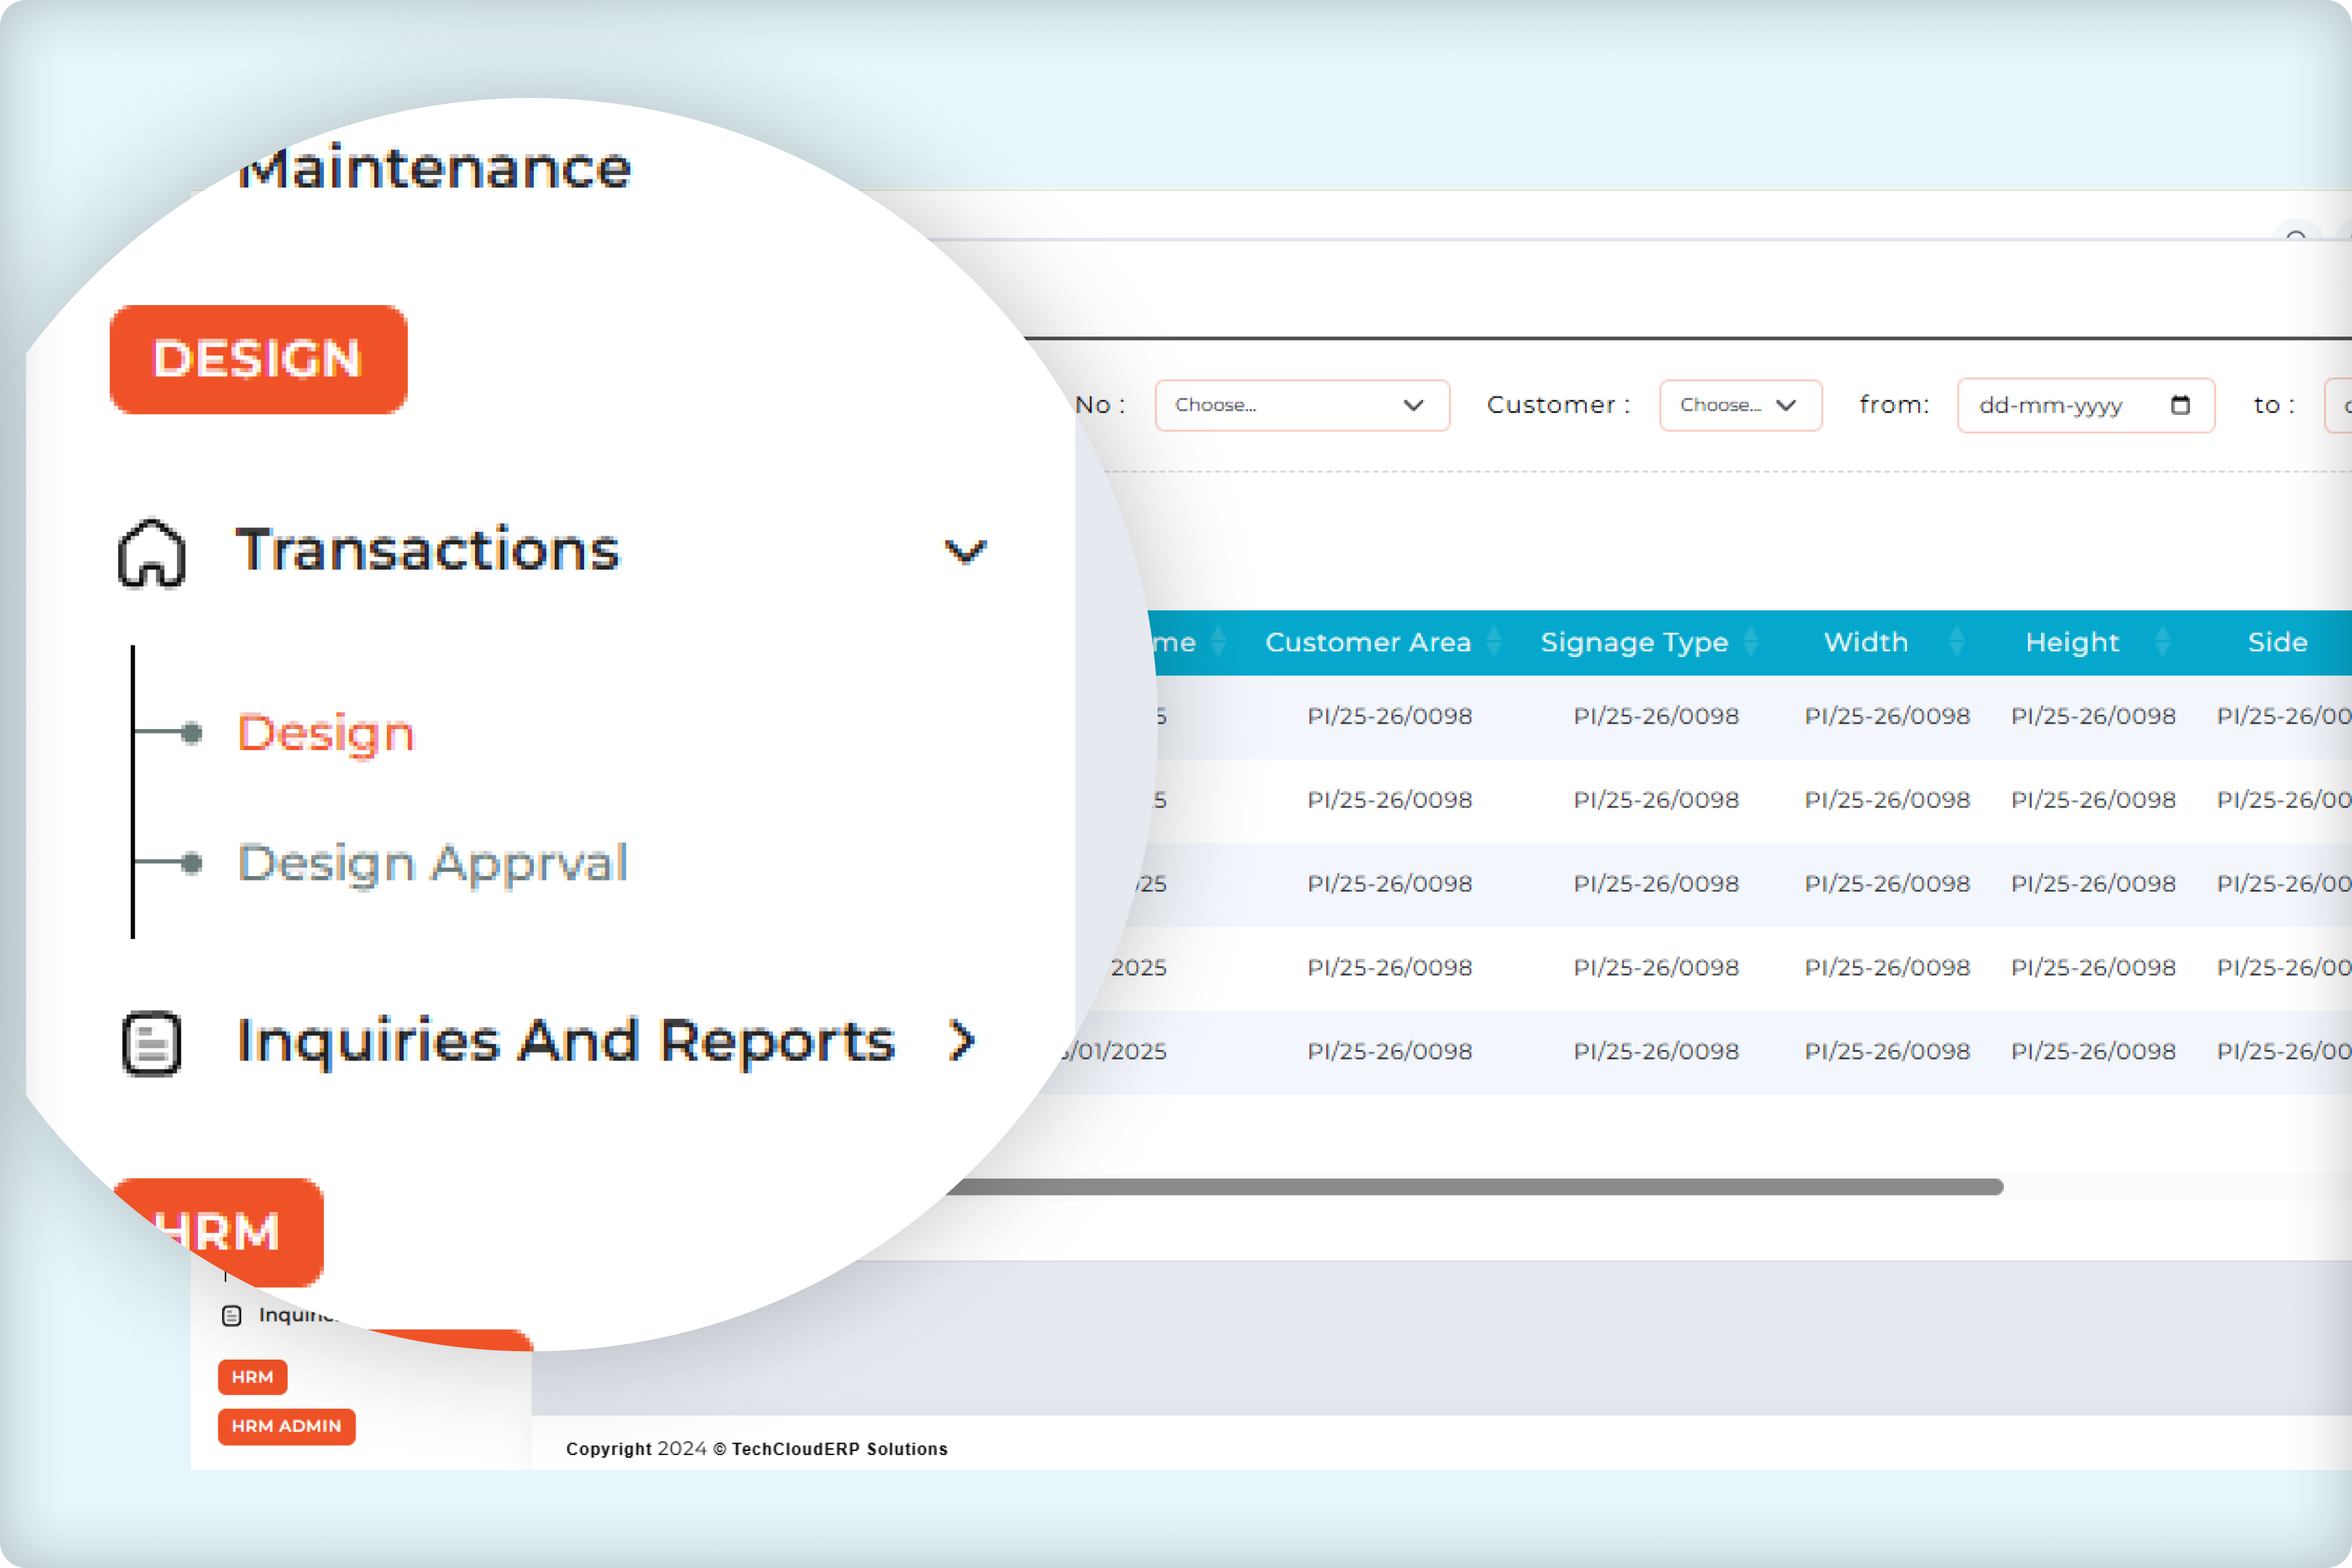Expand the Inquiries And Reports section
2352x1568 pixels.
click(x=961, y=1040)
